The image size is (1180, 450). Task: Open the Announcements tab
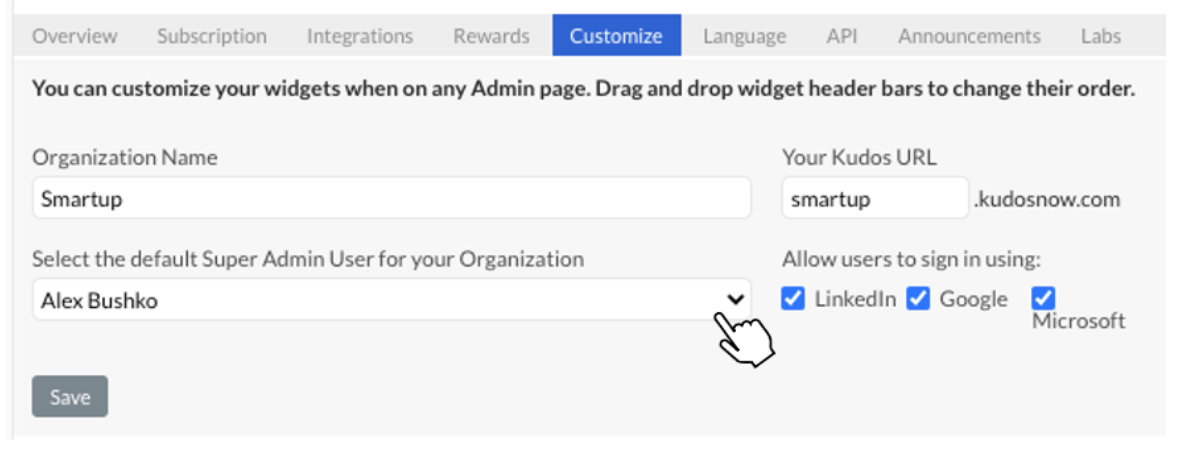[x=969, y=35]
